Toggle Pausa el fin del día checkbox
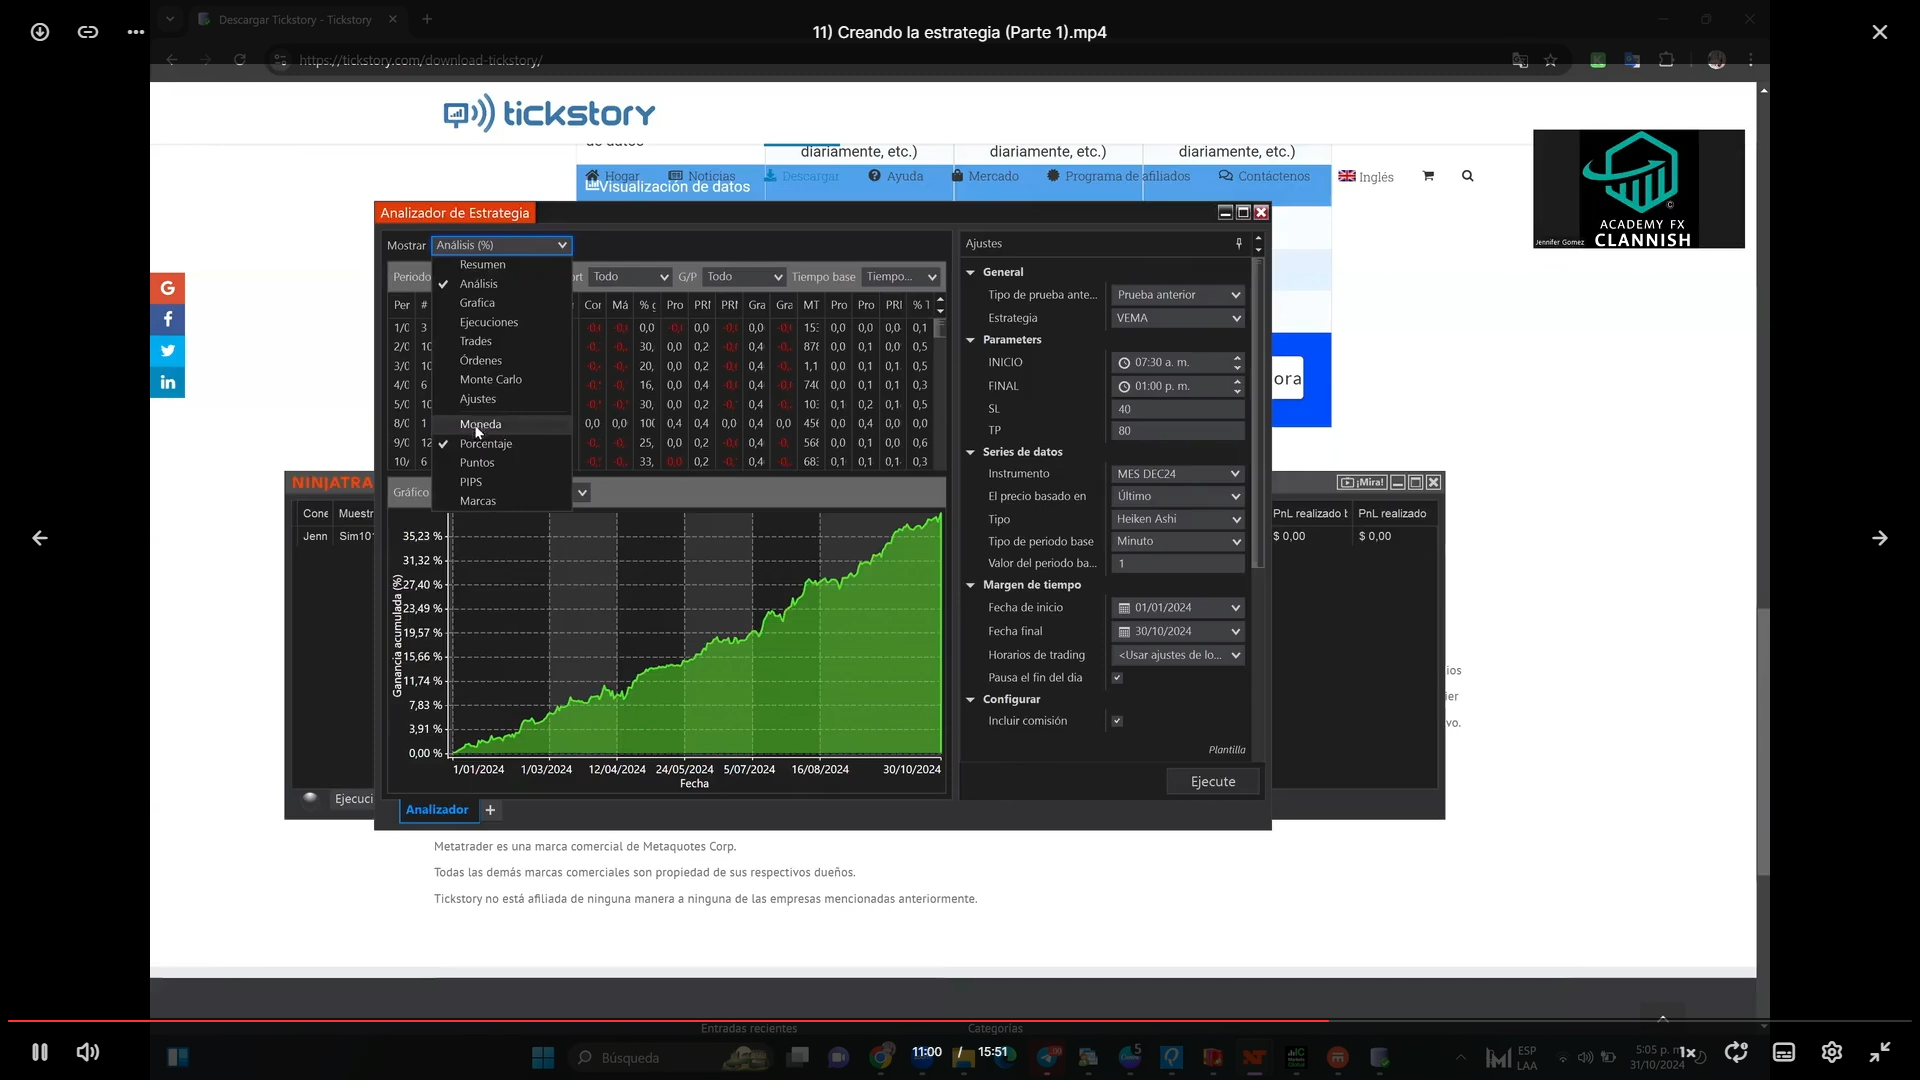 pos(1117,678)
